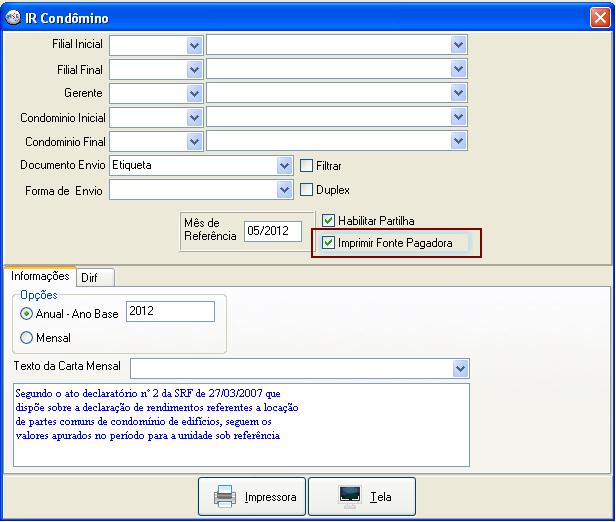Open the Documento Envio dropdown

284,165
